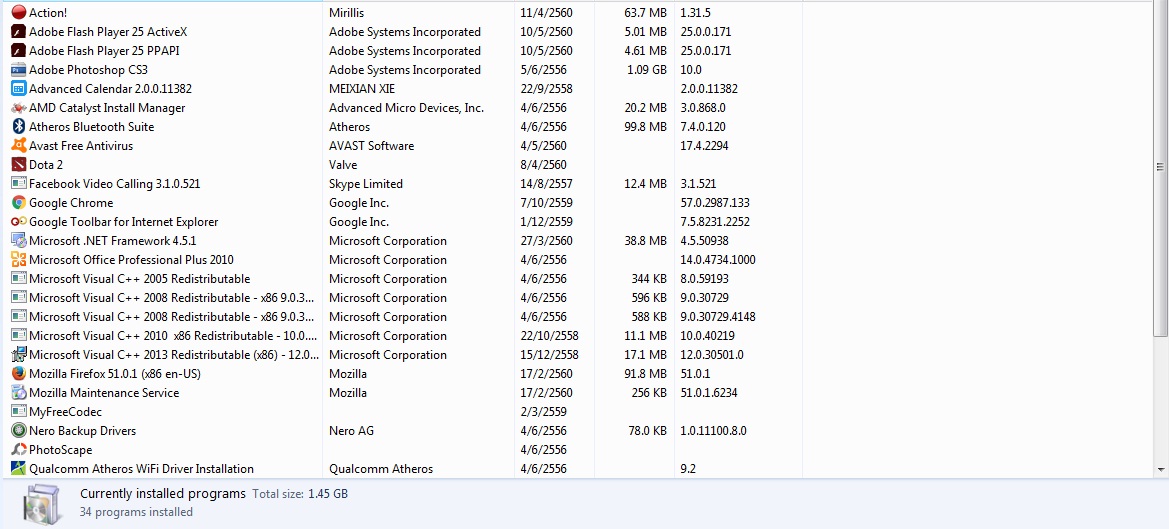Click the AMD Catalyst Install Manager icon
This screenshot has width=1169, height=529.
tap(19, 108)
